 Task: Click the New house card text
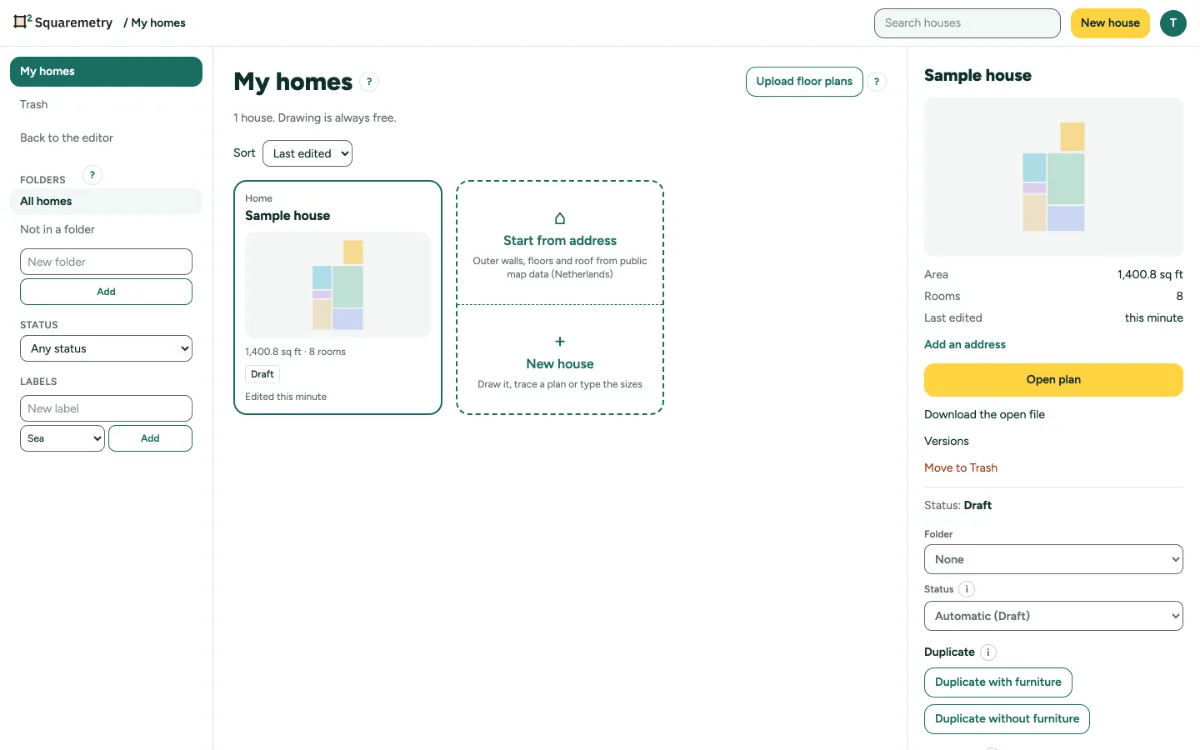point(560,364)
